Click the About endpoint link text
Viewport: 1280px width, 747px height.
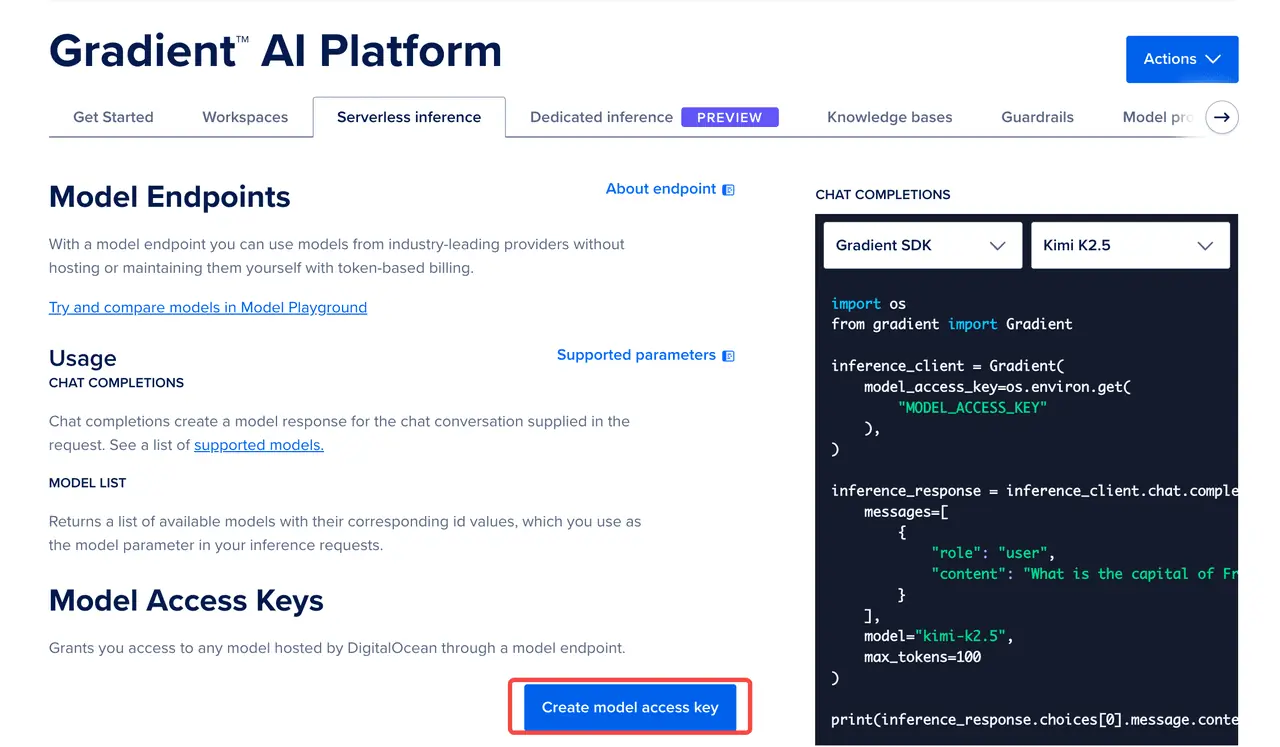[660, 189]
